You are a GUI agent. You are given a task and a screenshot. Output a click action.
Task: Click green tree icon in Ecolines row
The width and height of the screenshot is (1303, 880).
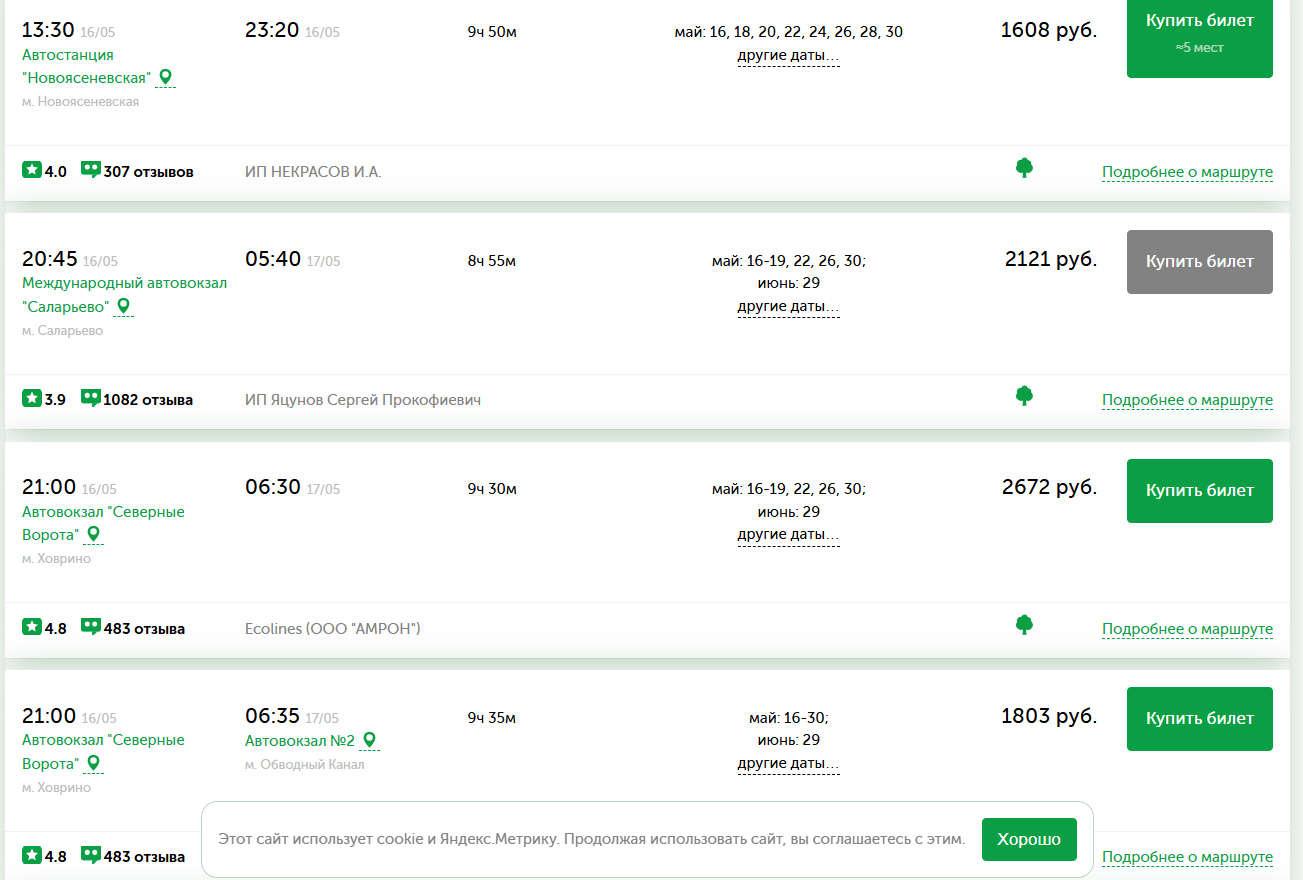tap(1024, 625)
